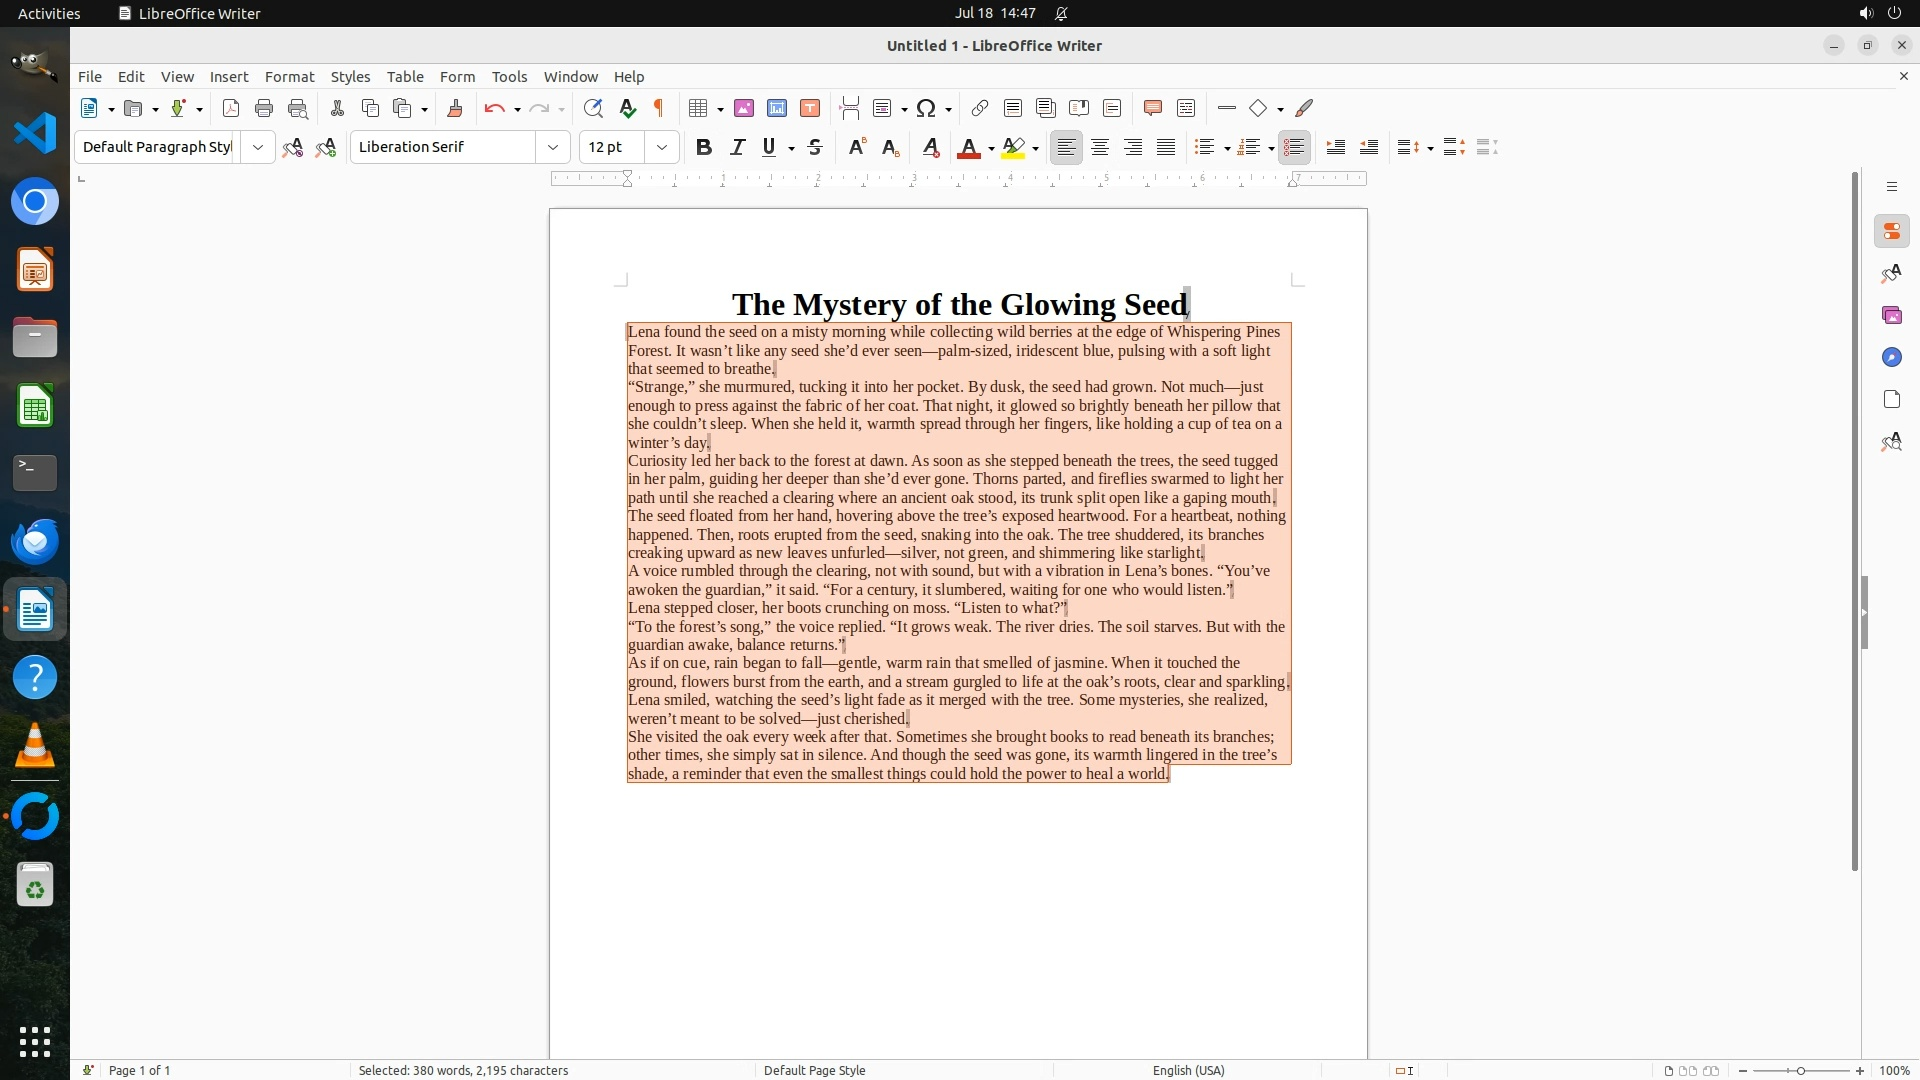This screenshot has width=1920, height=1080.
Task: Click the Insert Image icon
Action: [743, 108]
